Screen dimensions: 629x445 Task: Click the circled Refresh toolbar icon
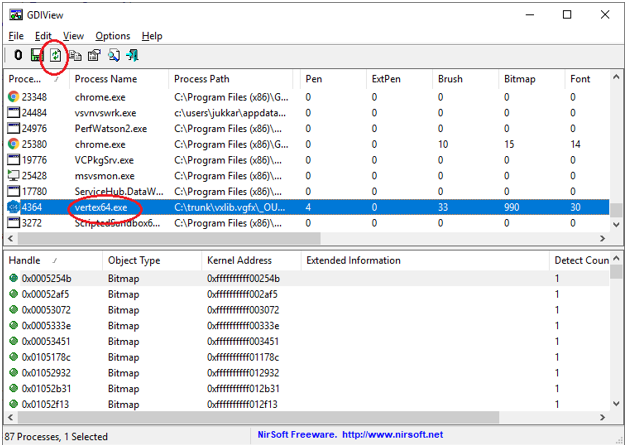(x=55, y=56)
